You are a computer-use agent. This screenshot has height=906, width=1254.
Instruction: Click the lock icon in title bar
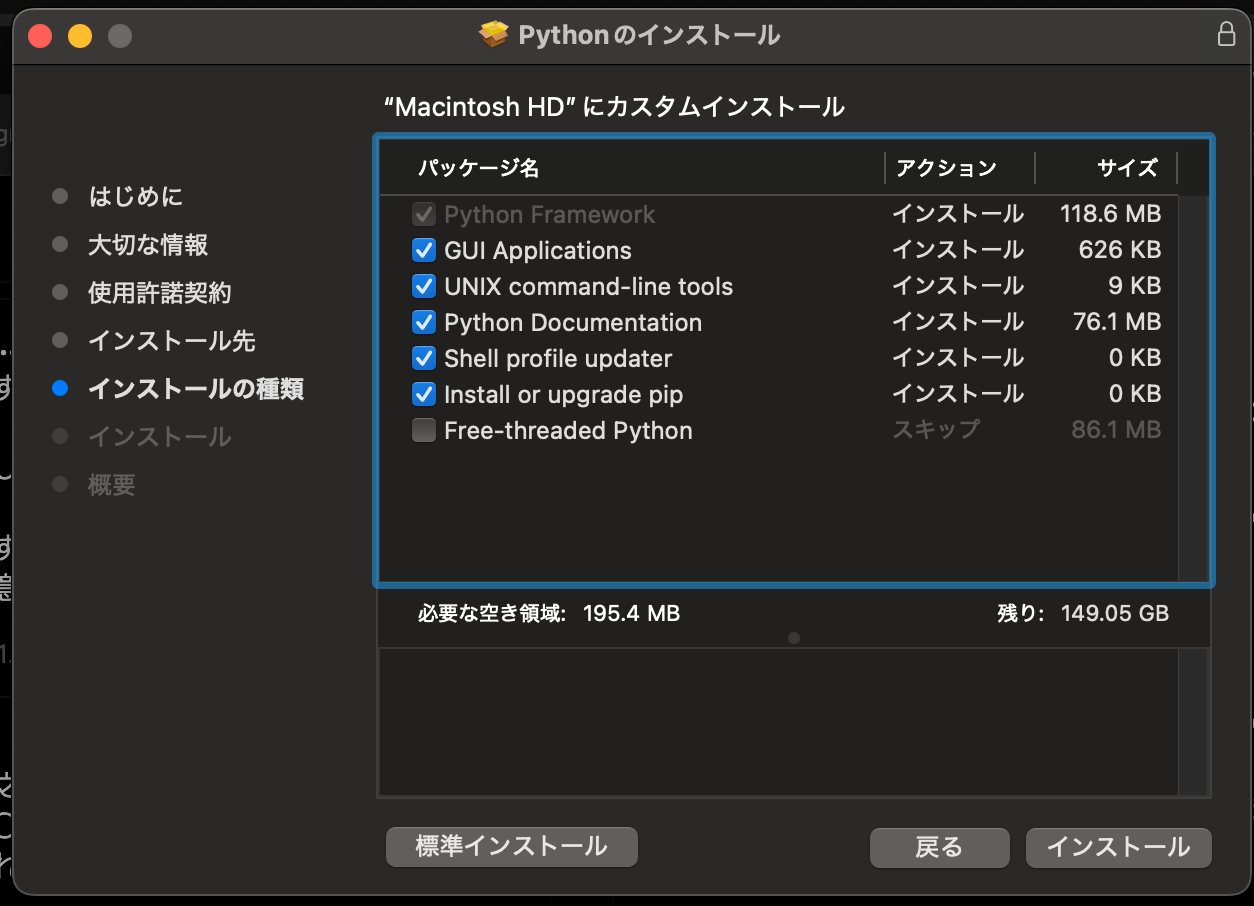[x=1226, y=35]
